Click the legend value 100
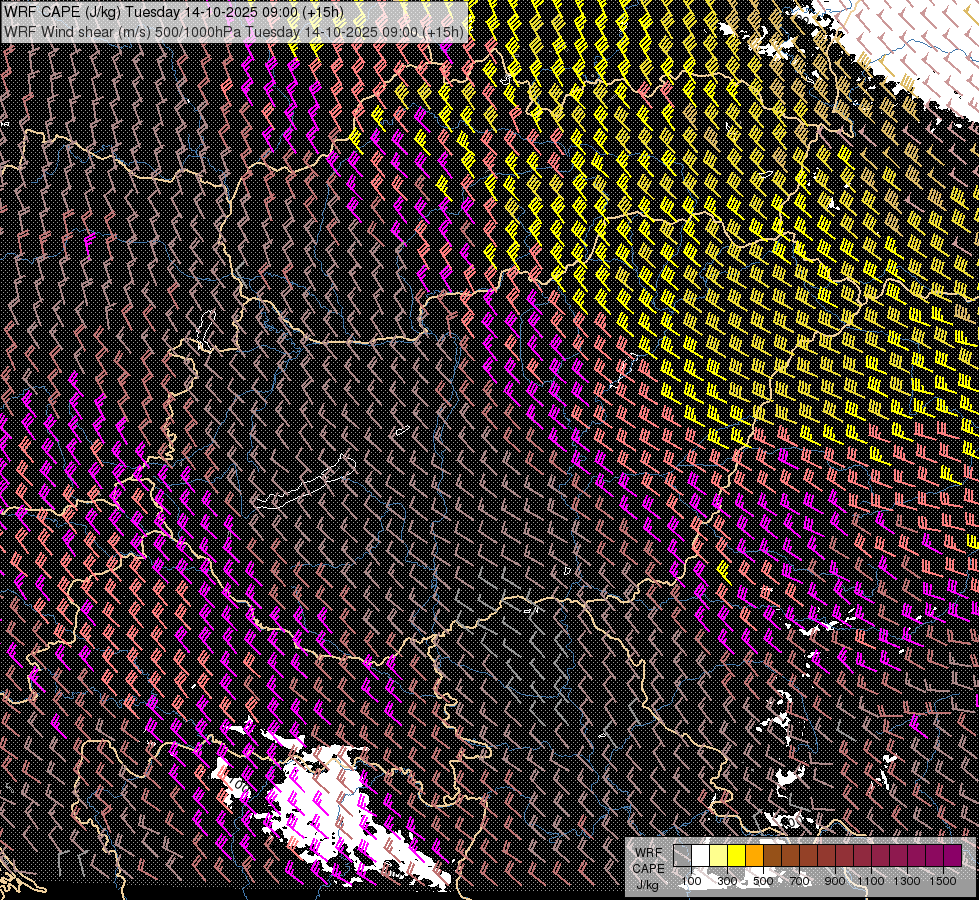Image resolution: width=979 pixels, height=900 pixels. tap(691, 881)
